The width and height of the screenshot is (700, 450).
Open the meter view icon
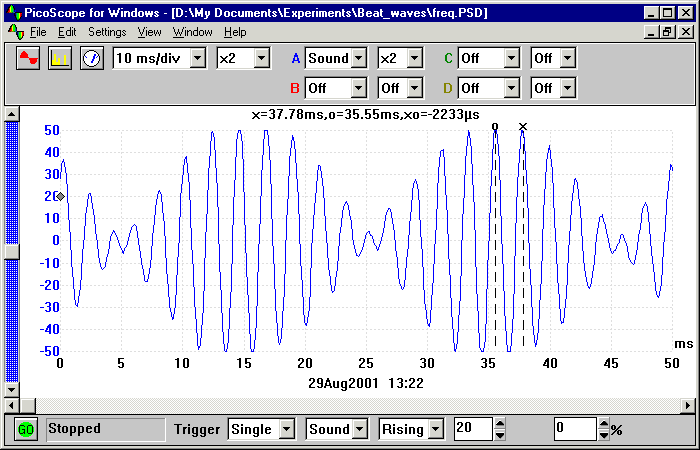tap(91, 58)
